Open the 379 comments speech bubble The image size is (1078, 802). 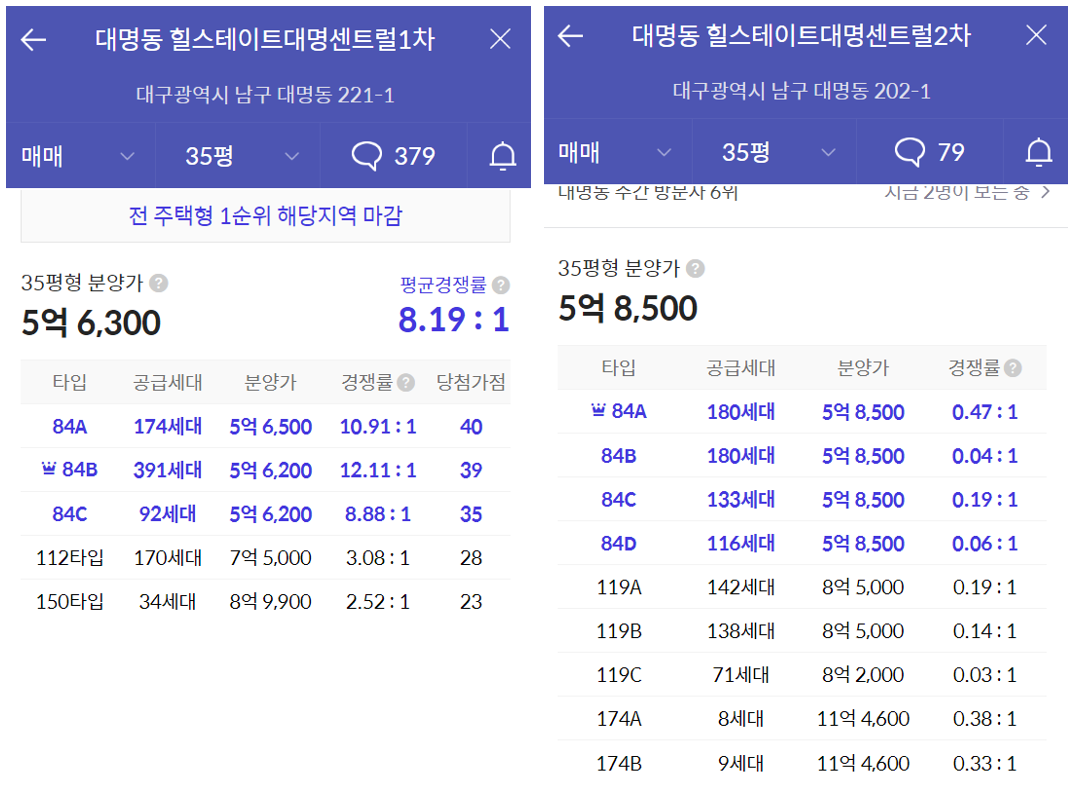click(x=393, y=156)
